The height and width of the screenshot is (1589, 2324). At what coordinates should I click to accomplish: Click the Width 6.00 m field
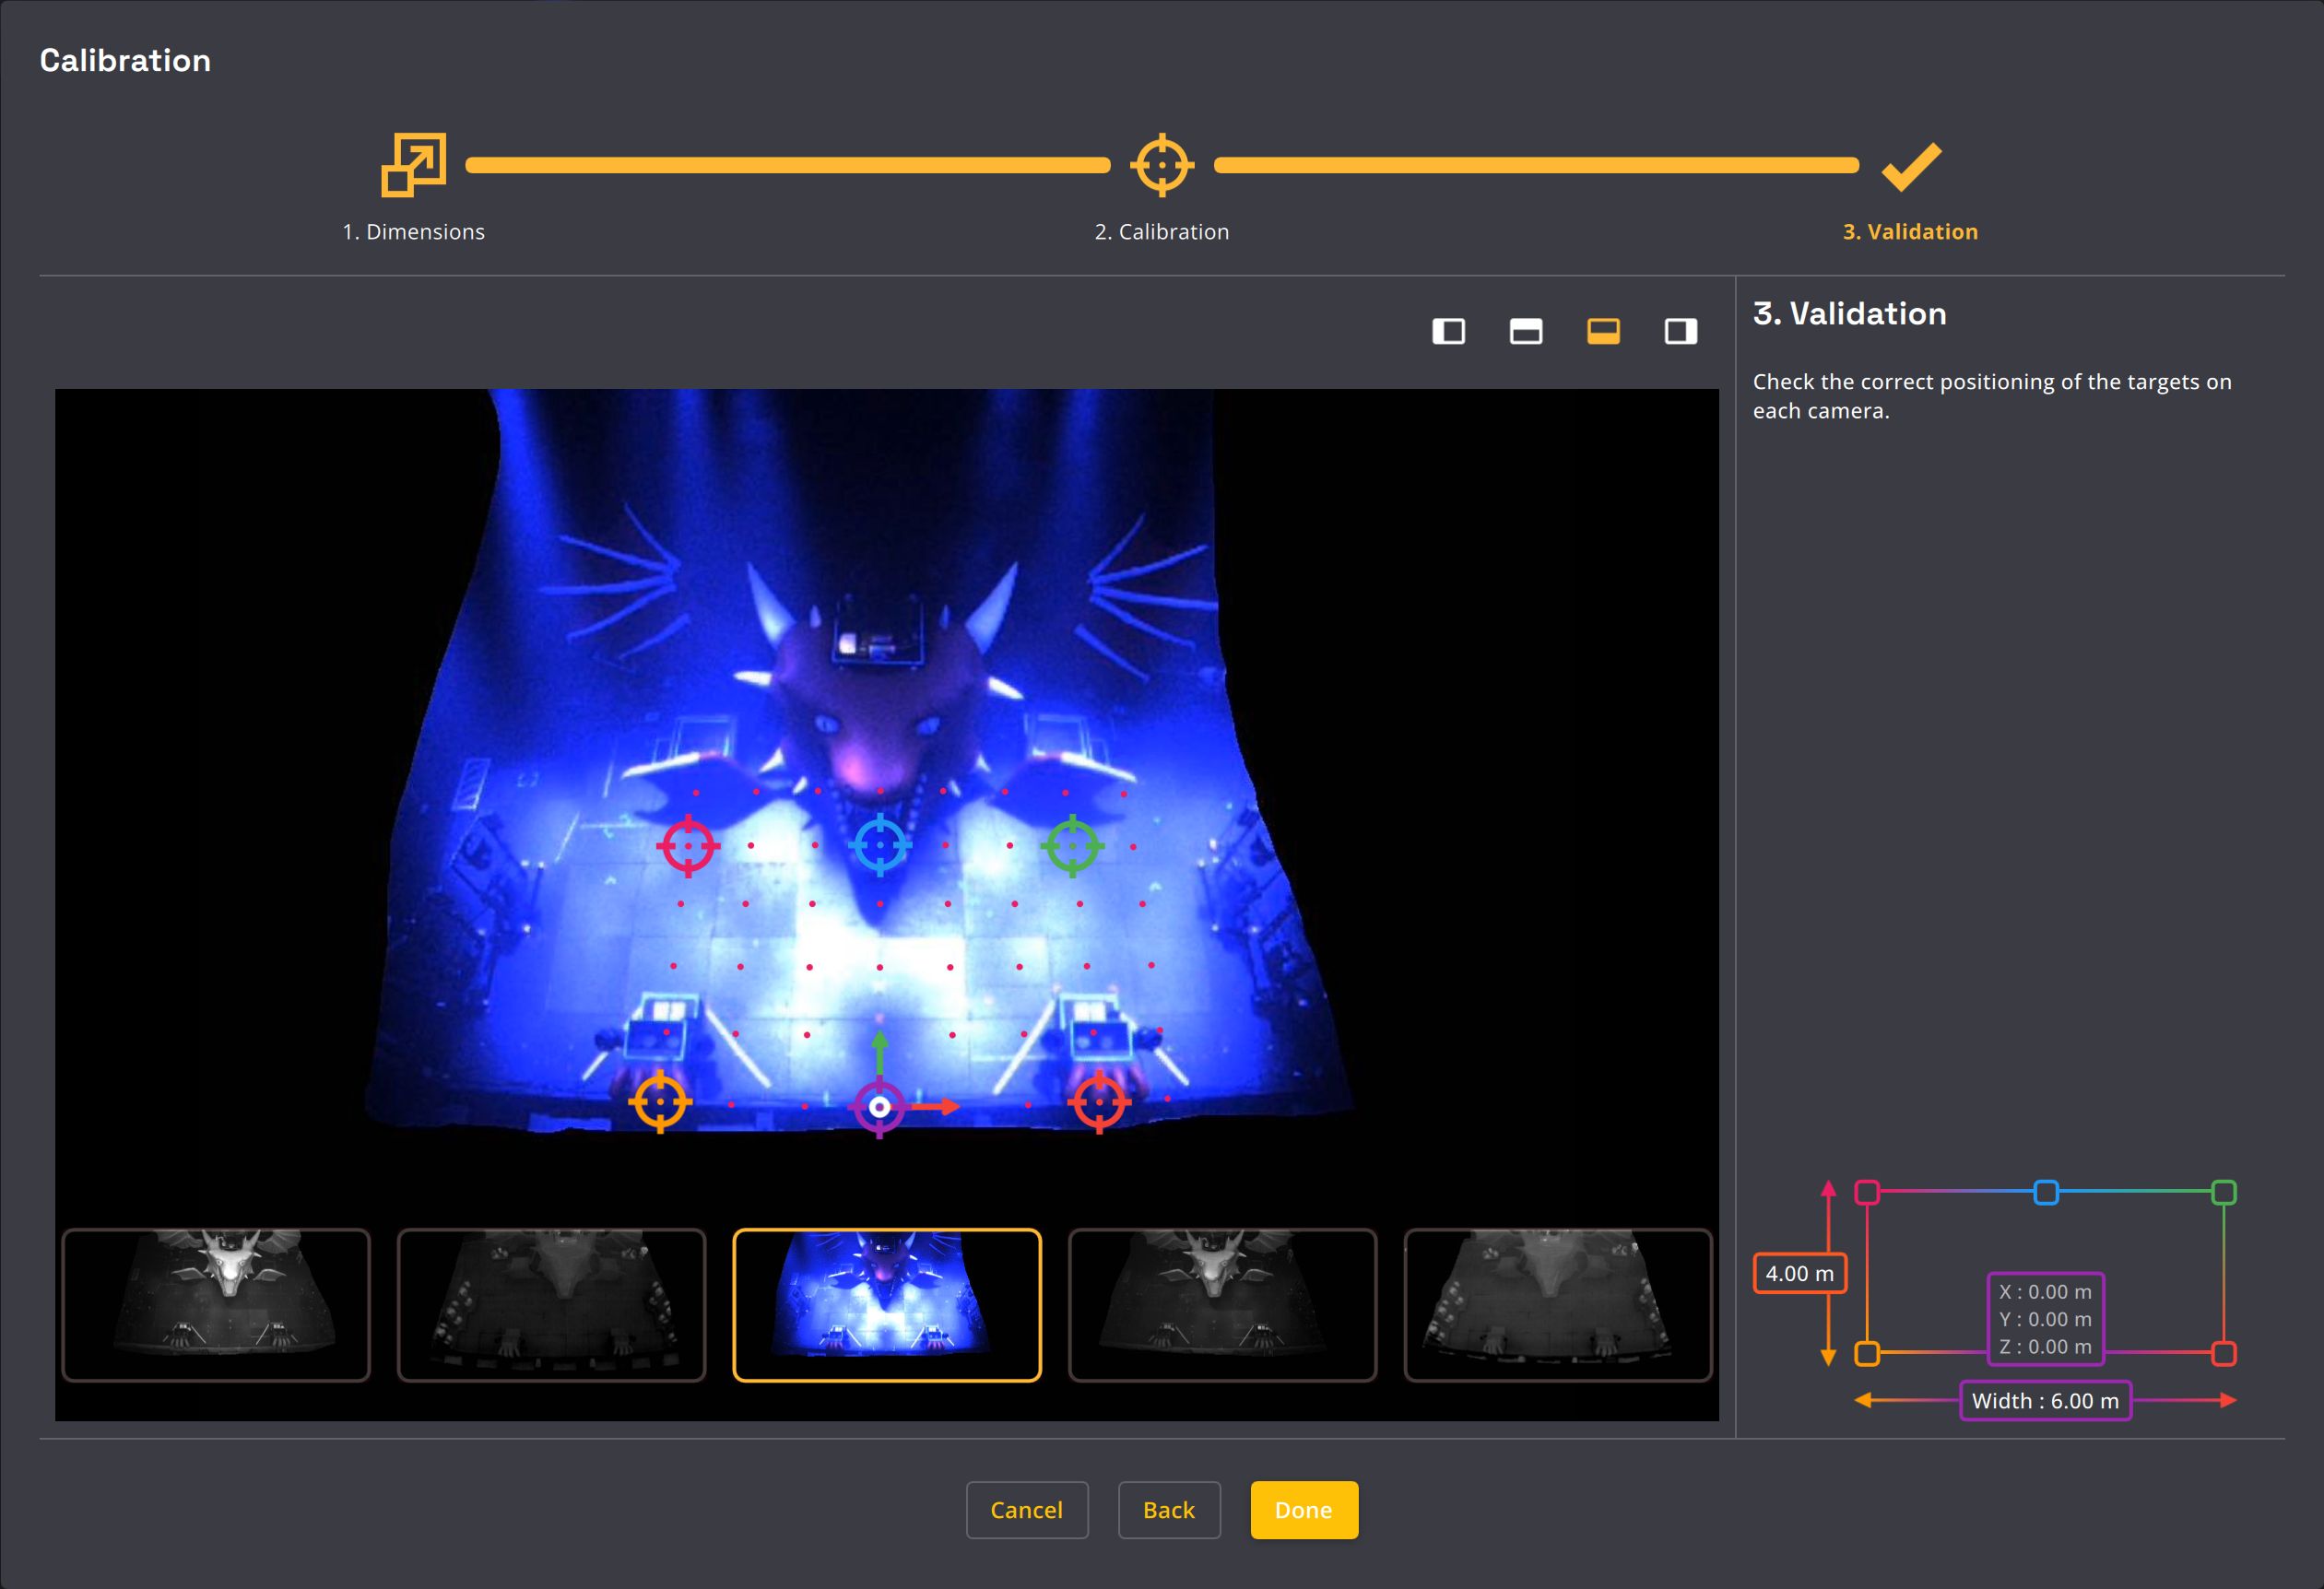tap(2044, 1400)
